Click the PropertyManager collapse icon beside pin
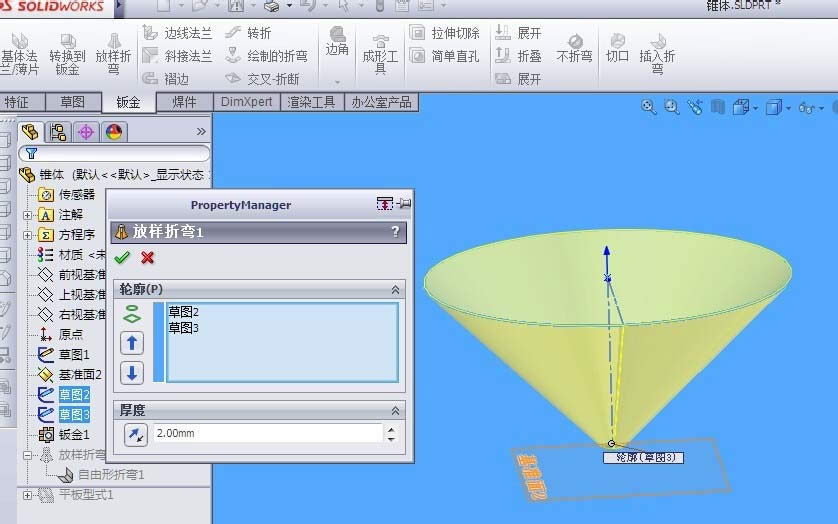This screenshot has height=524, width=838. click(384, 203)
